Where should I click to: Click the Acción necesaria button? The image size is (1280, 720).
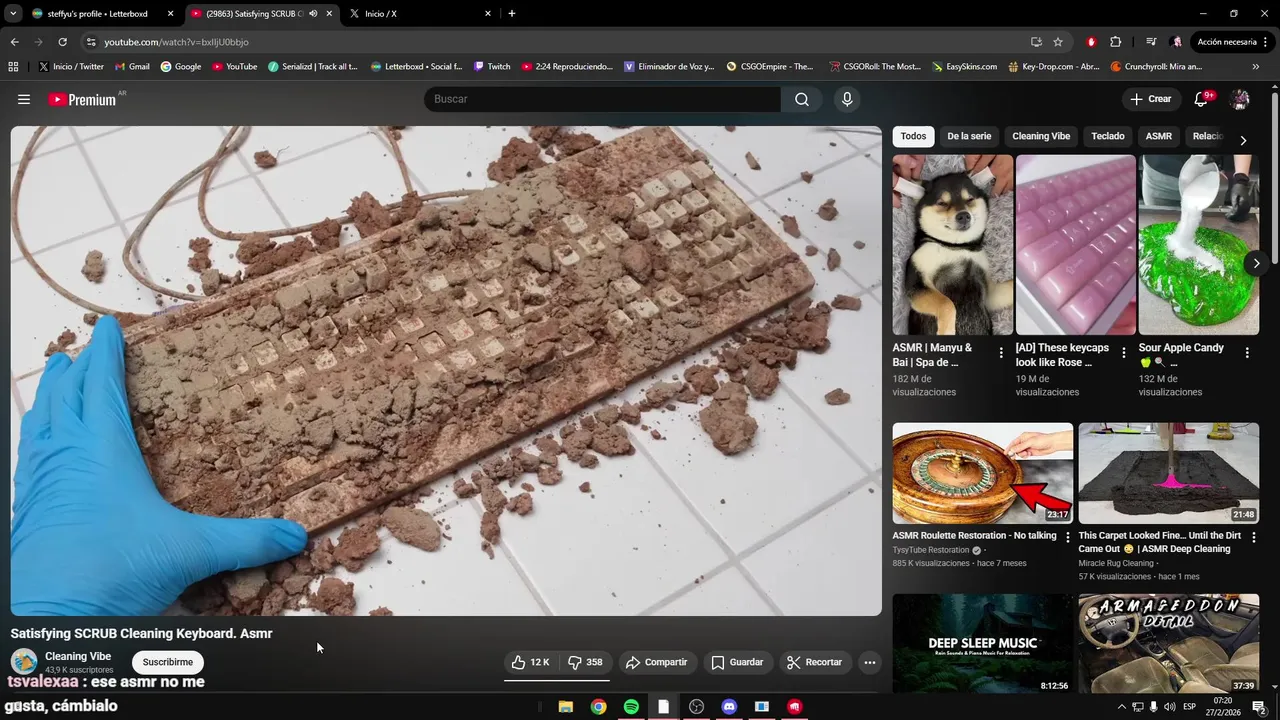click(1233, 42)
